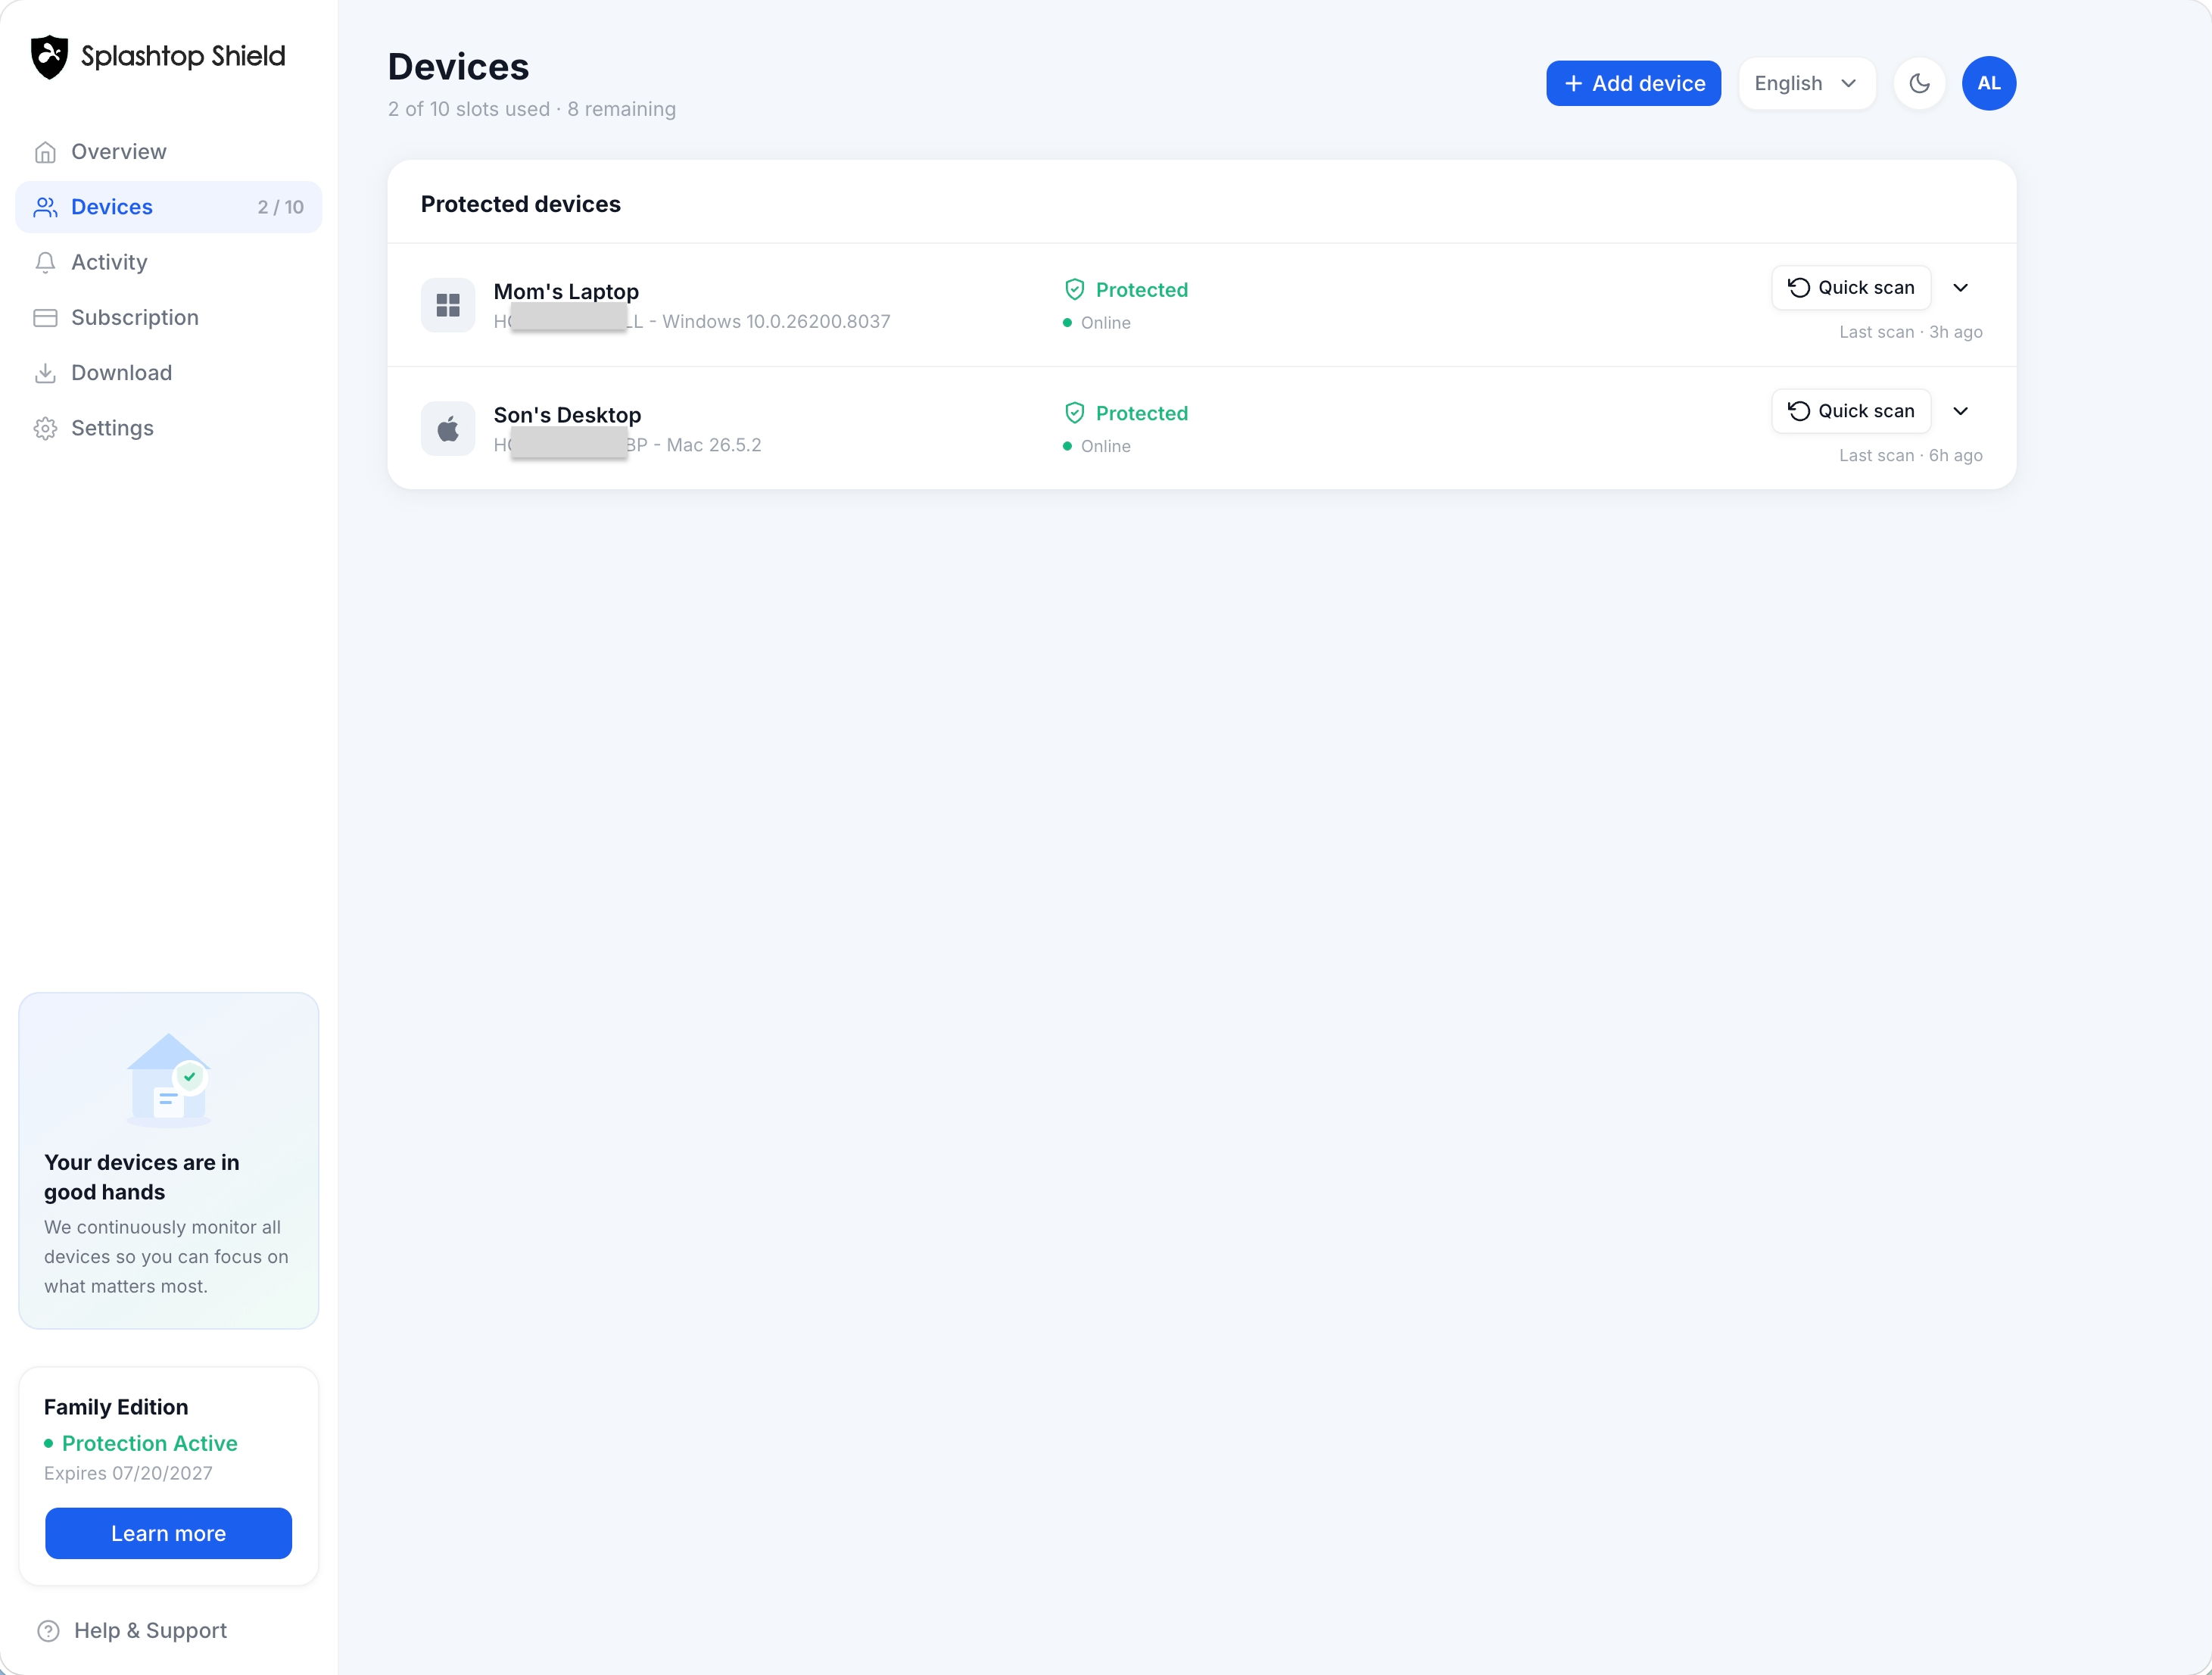2212x1675 pixels.
Task: Click the Windows 10.0.26200.8037 version text
Action: point(776,322)
